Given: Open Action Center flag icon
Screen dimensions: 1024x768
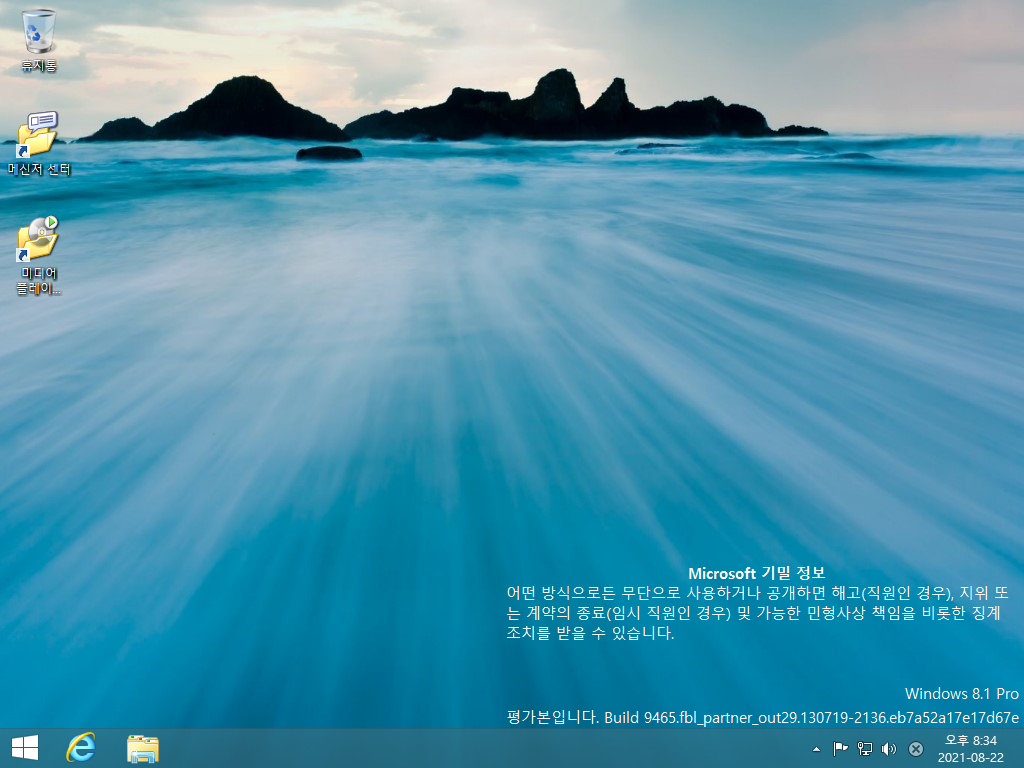Looking at the screenshot, I should tap(840, 749).
